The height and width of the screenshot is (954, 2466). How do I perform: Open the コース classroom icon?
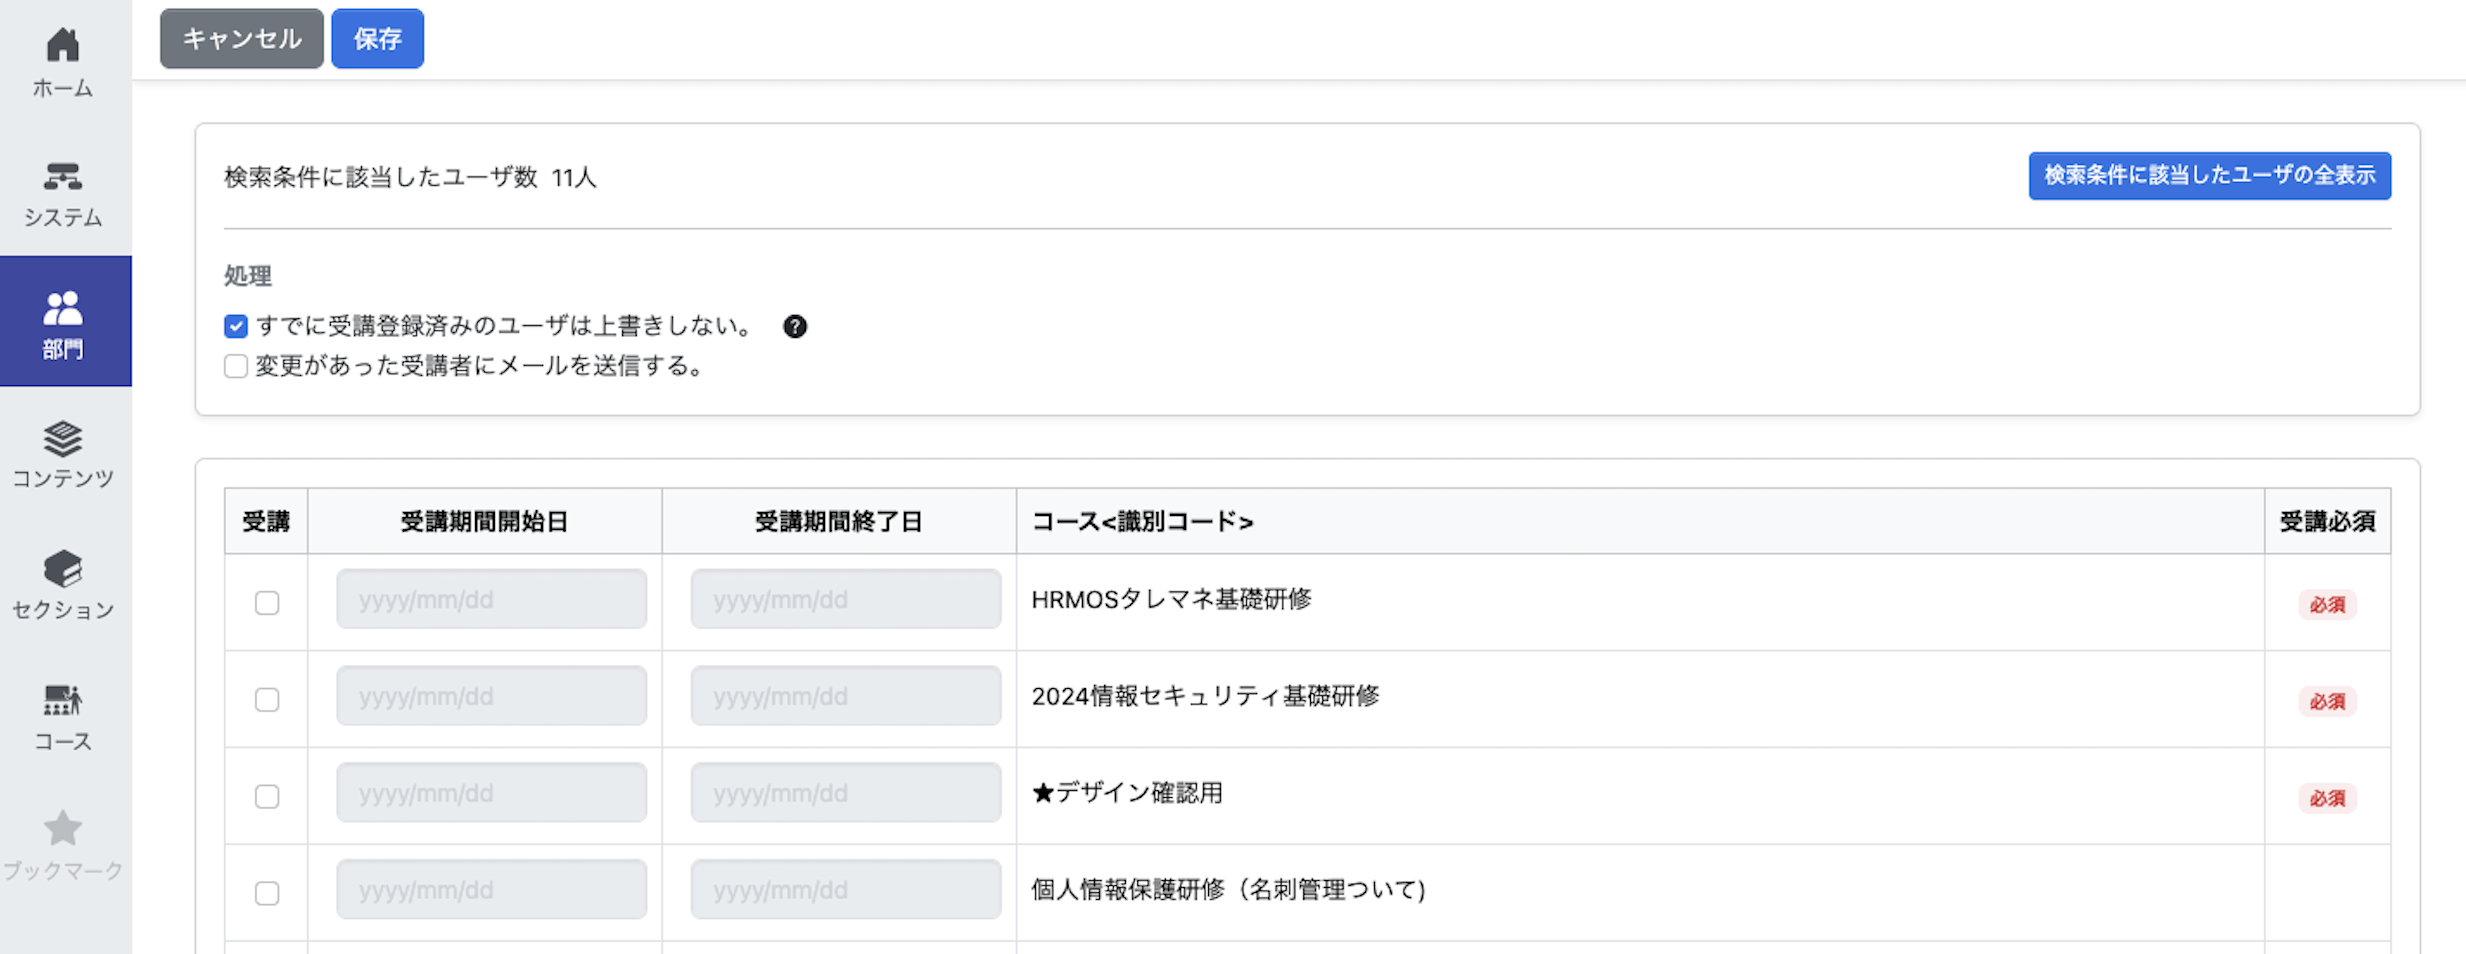click(x=63, y=700)
